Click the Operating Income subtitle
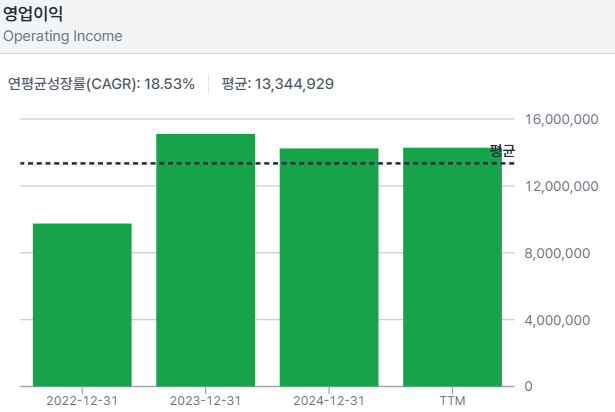 [x=63, y=36]
